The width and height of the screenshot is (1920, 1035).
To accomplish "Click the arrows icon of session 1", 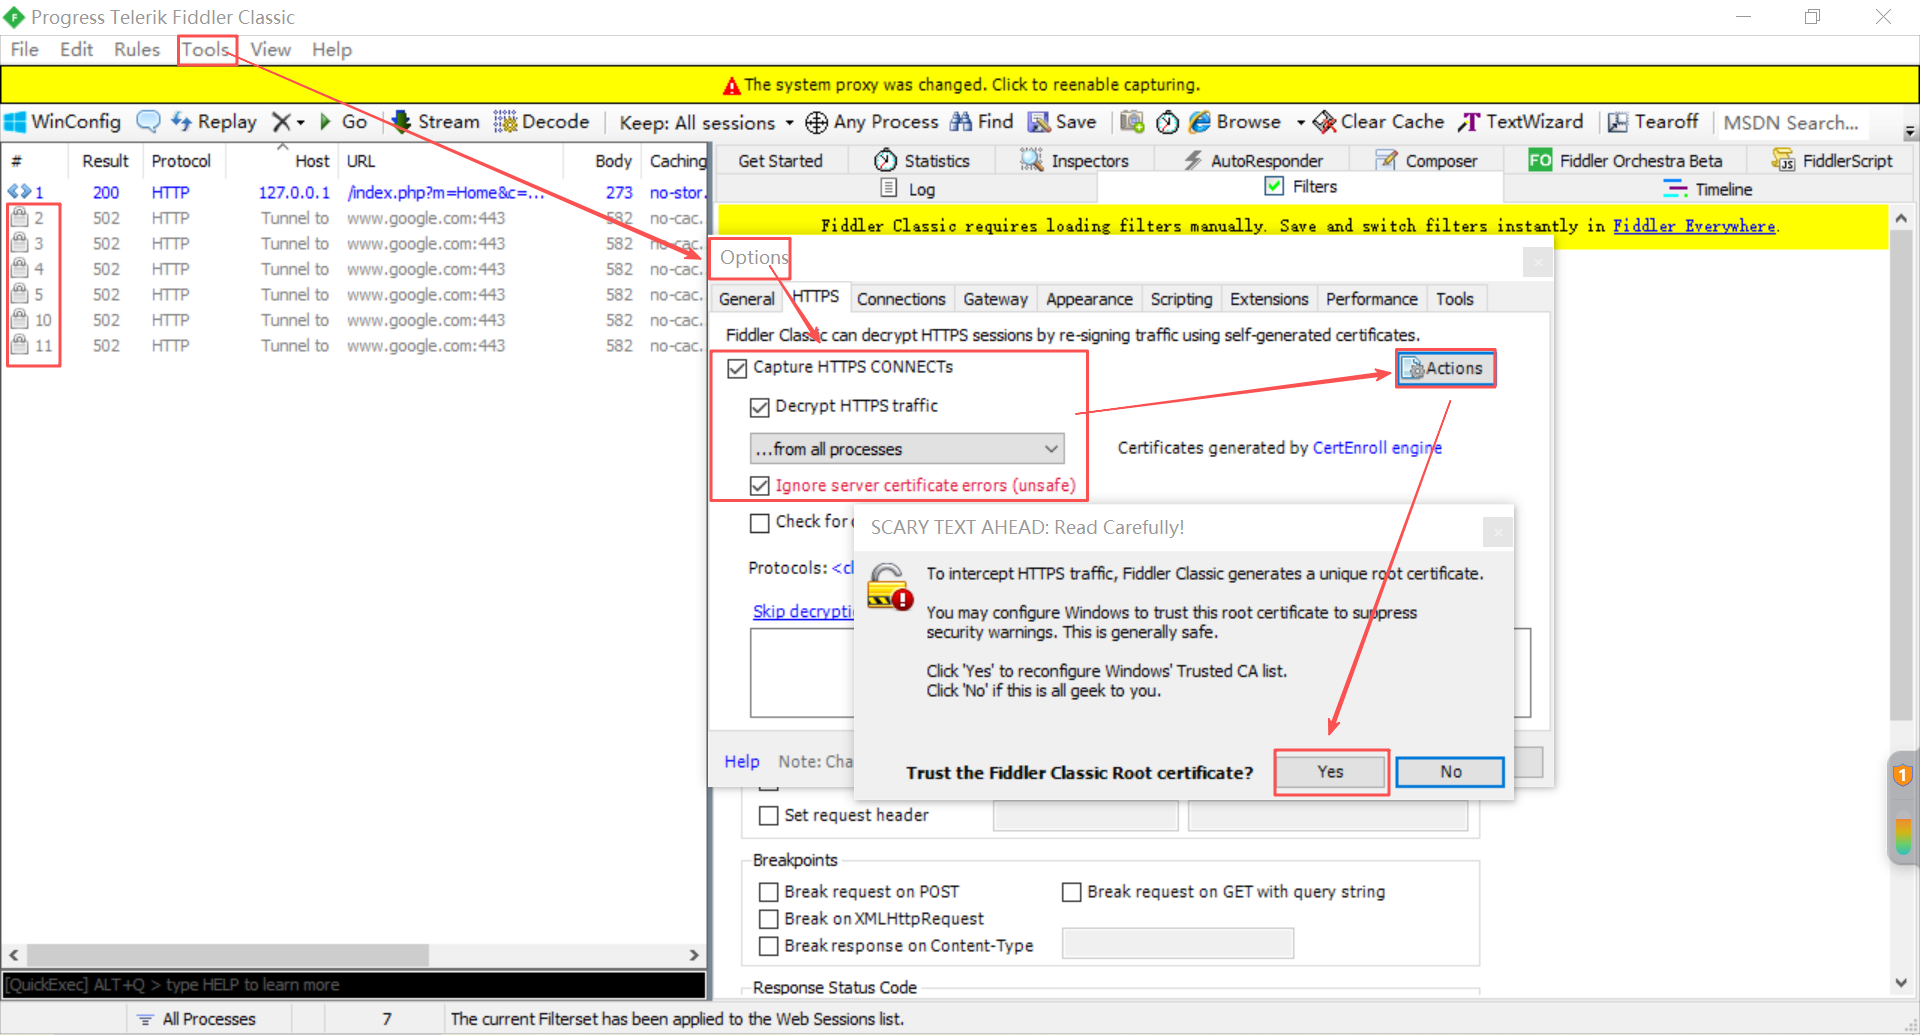I will [19, 191].
